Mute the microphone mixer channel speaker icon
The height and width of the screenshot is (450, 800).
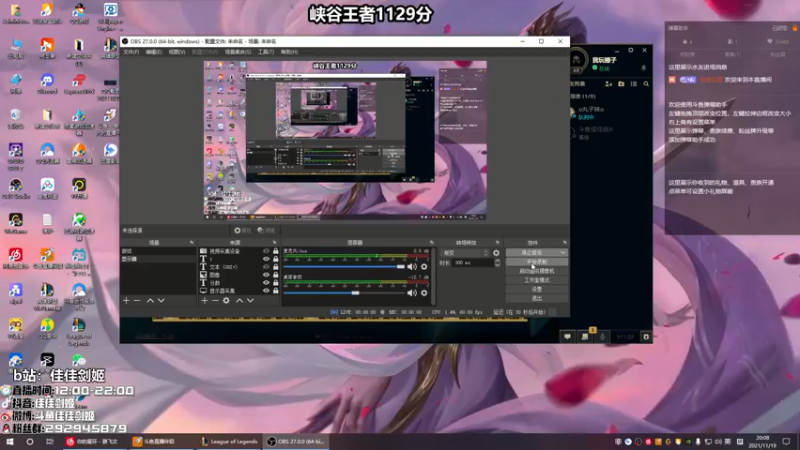[x=412, y=266]
